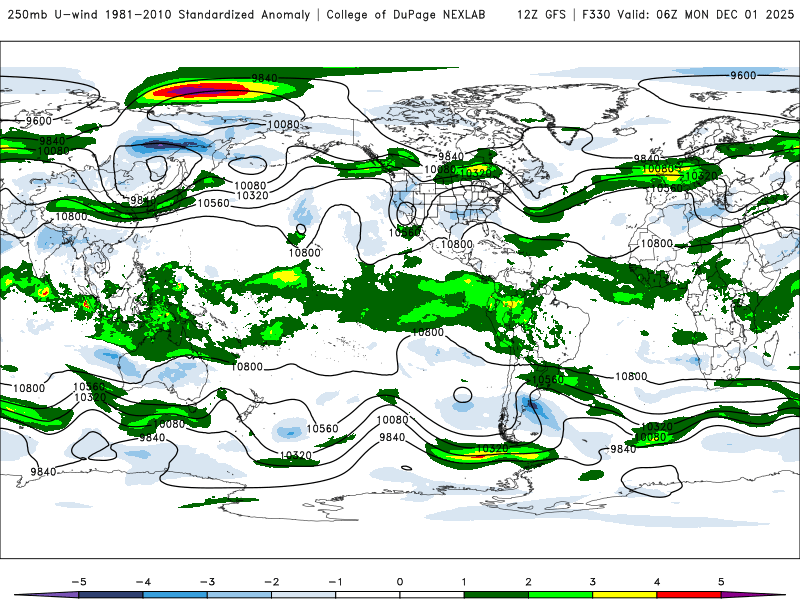Click the light blue -3 to -2 colorbar segment
Screen dimensions: 800x600
[x=239, y=595]
